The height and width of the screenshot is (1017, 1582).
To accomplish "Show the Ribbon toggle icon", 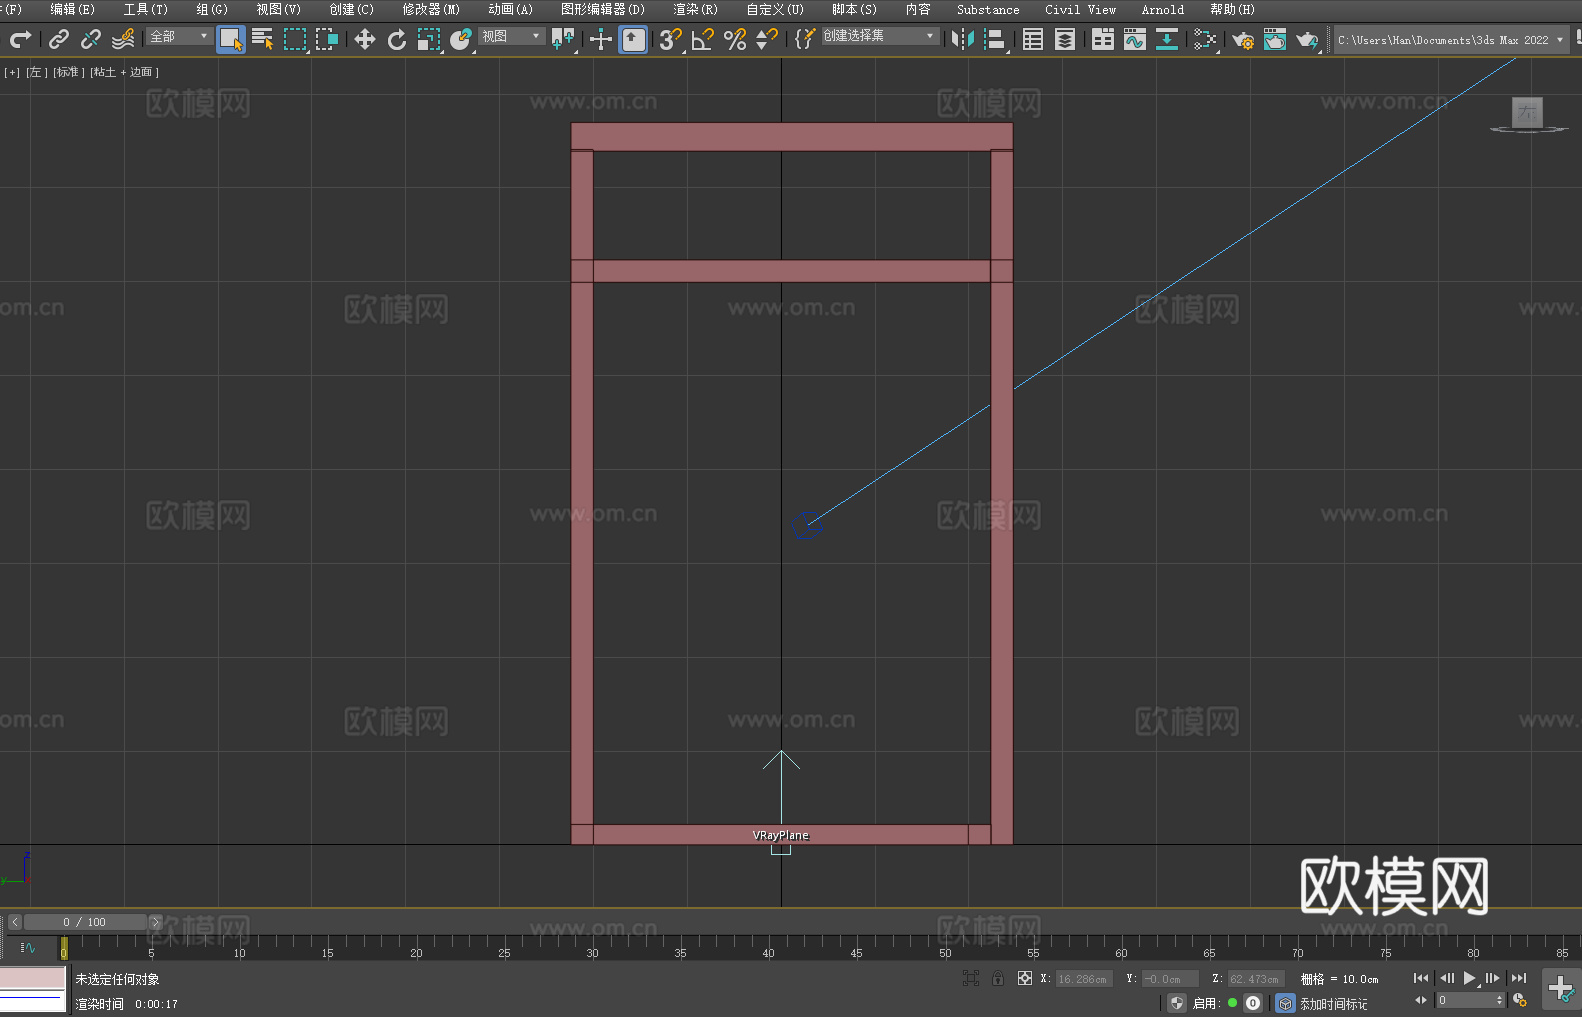I will (x=1103, y=39).
